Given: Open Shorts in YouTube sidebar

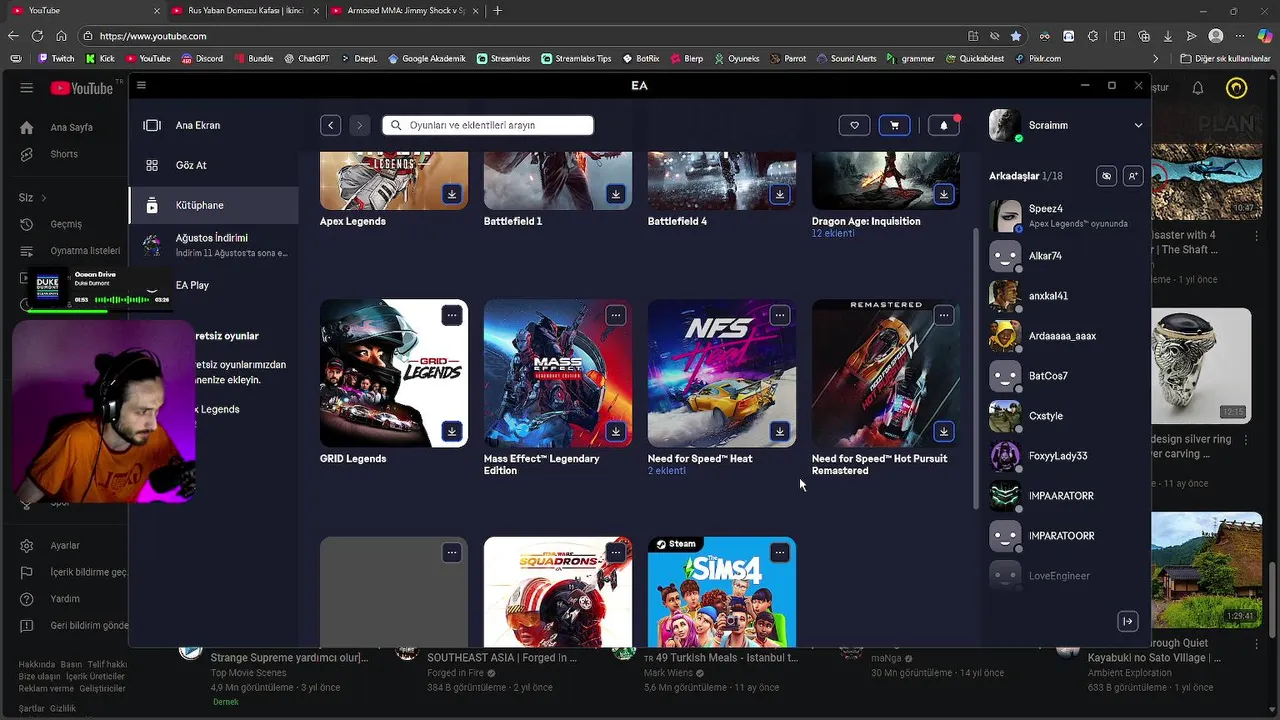Looking at the screenshot, I should click(x=65, y=154).
